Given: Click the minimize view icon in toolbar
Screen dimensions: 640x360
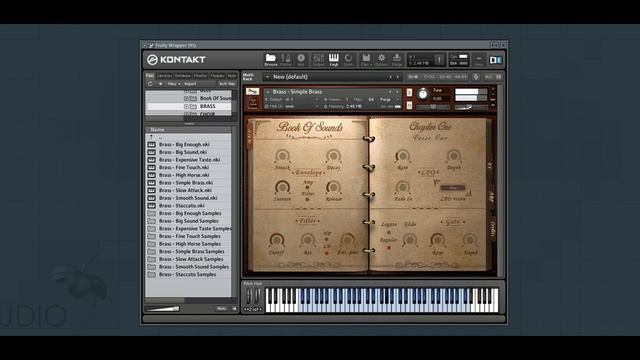Looking at the screenshot, I should coord(479,60).
